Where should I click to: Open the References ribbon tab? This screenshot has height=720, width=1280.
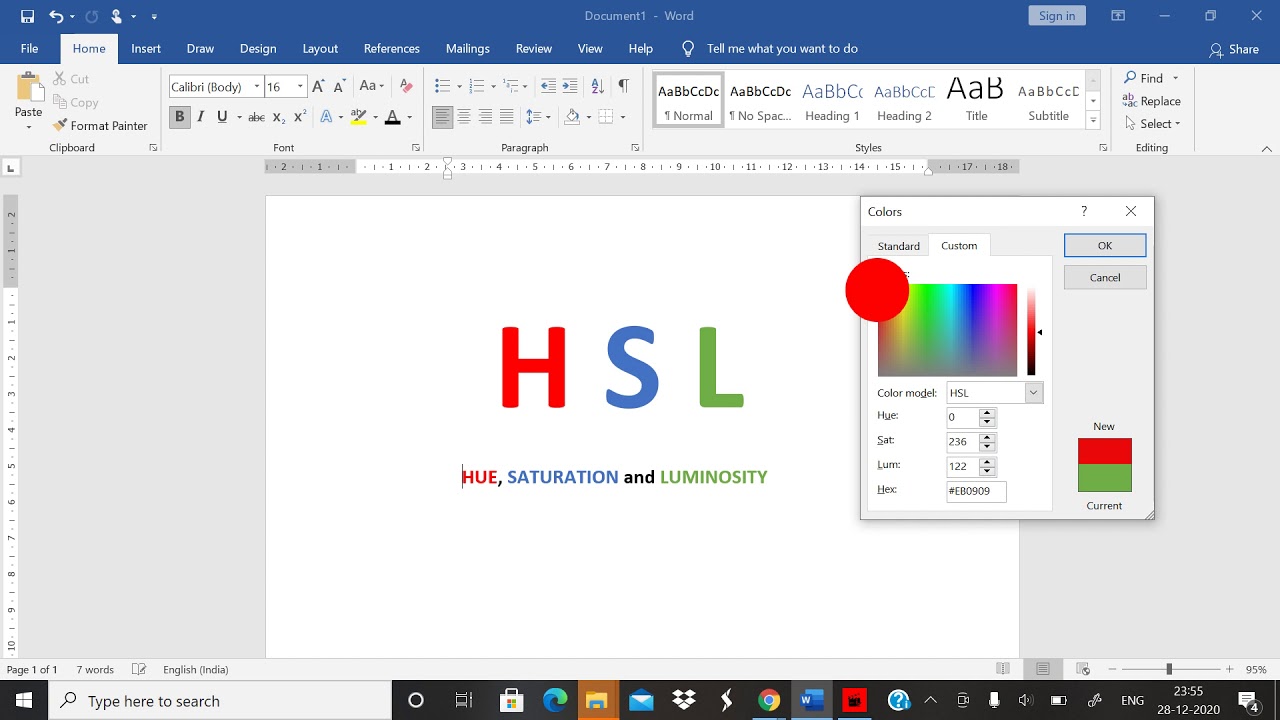pos(392,48)
